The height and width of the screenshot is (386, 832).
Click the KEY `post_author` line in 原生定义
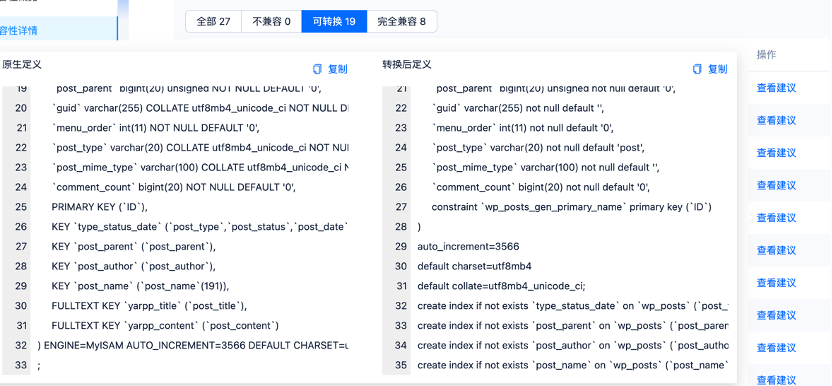pyautogui.click(x=134, y=266)
